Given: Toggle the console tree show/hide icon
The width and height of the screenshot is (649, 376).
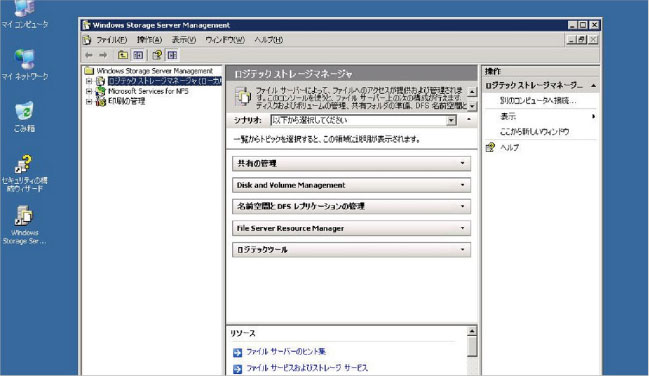Looking at the screenshot, I should click(x=138, y=55).
